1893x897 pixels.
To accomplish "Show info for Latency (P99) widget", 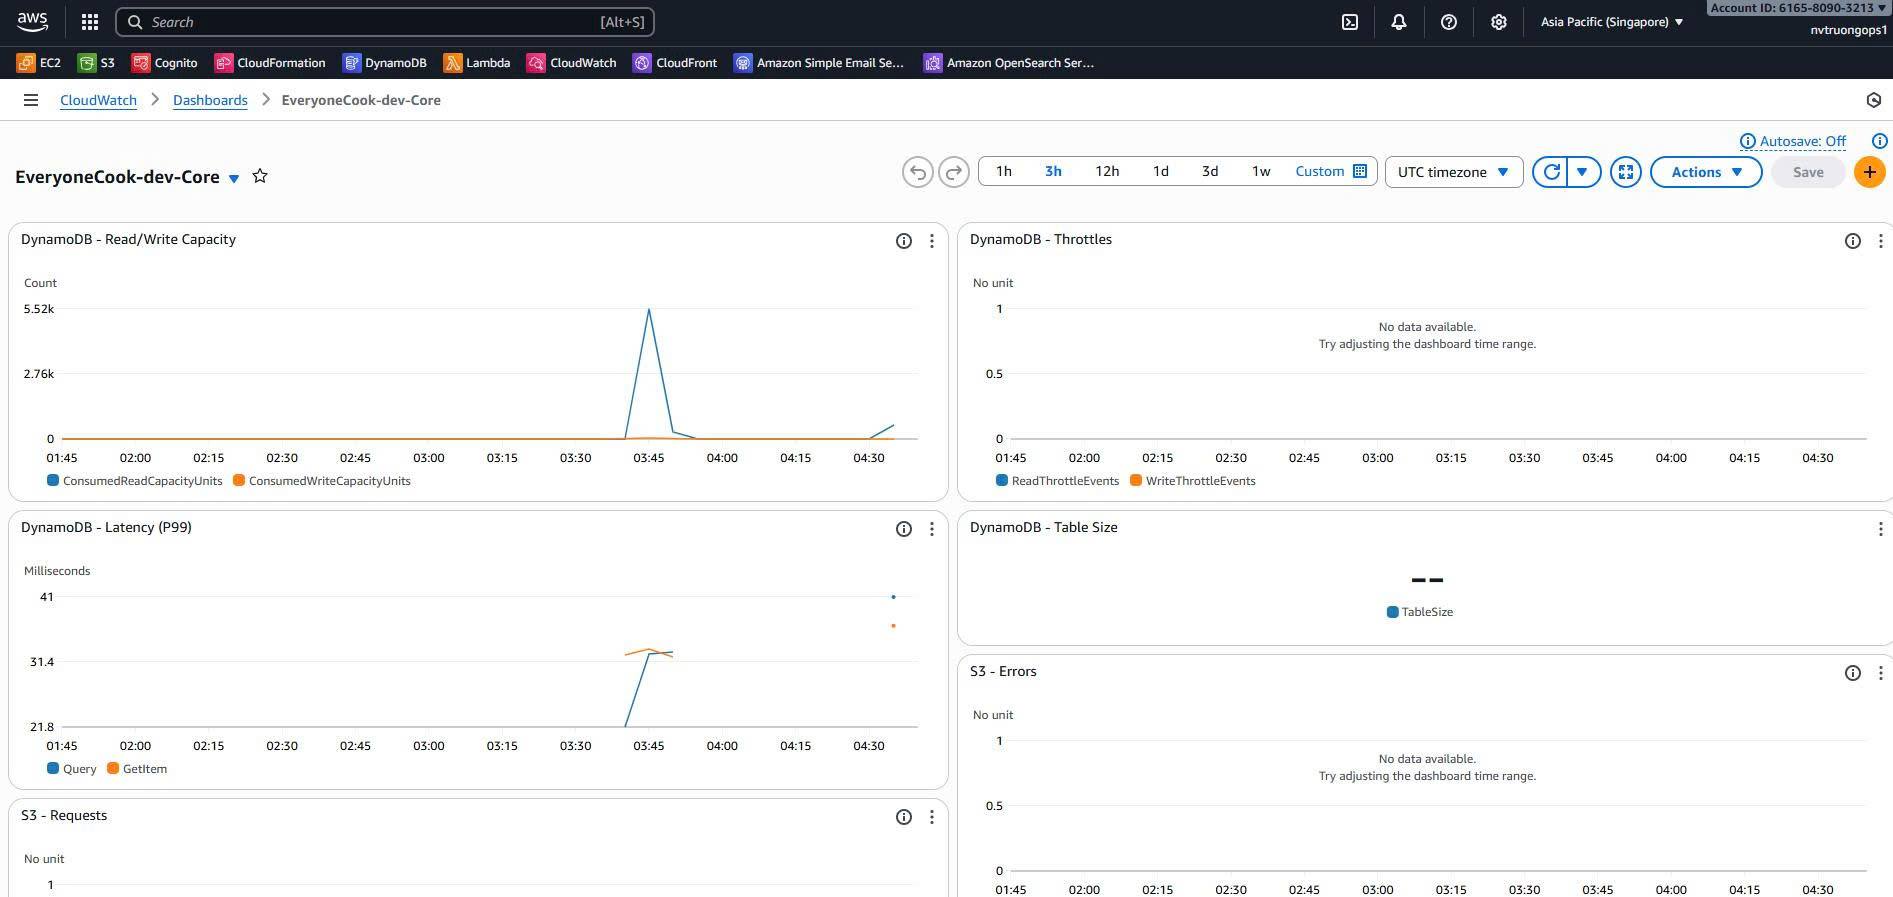I will pyautogui.click(x=904, y=529).
